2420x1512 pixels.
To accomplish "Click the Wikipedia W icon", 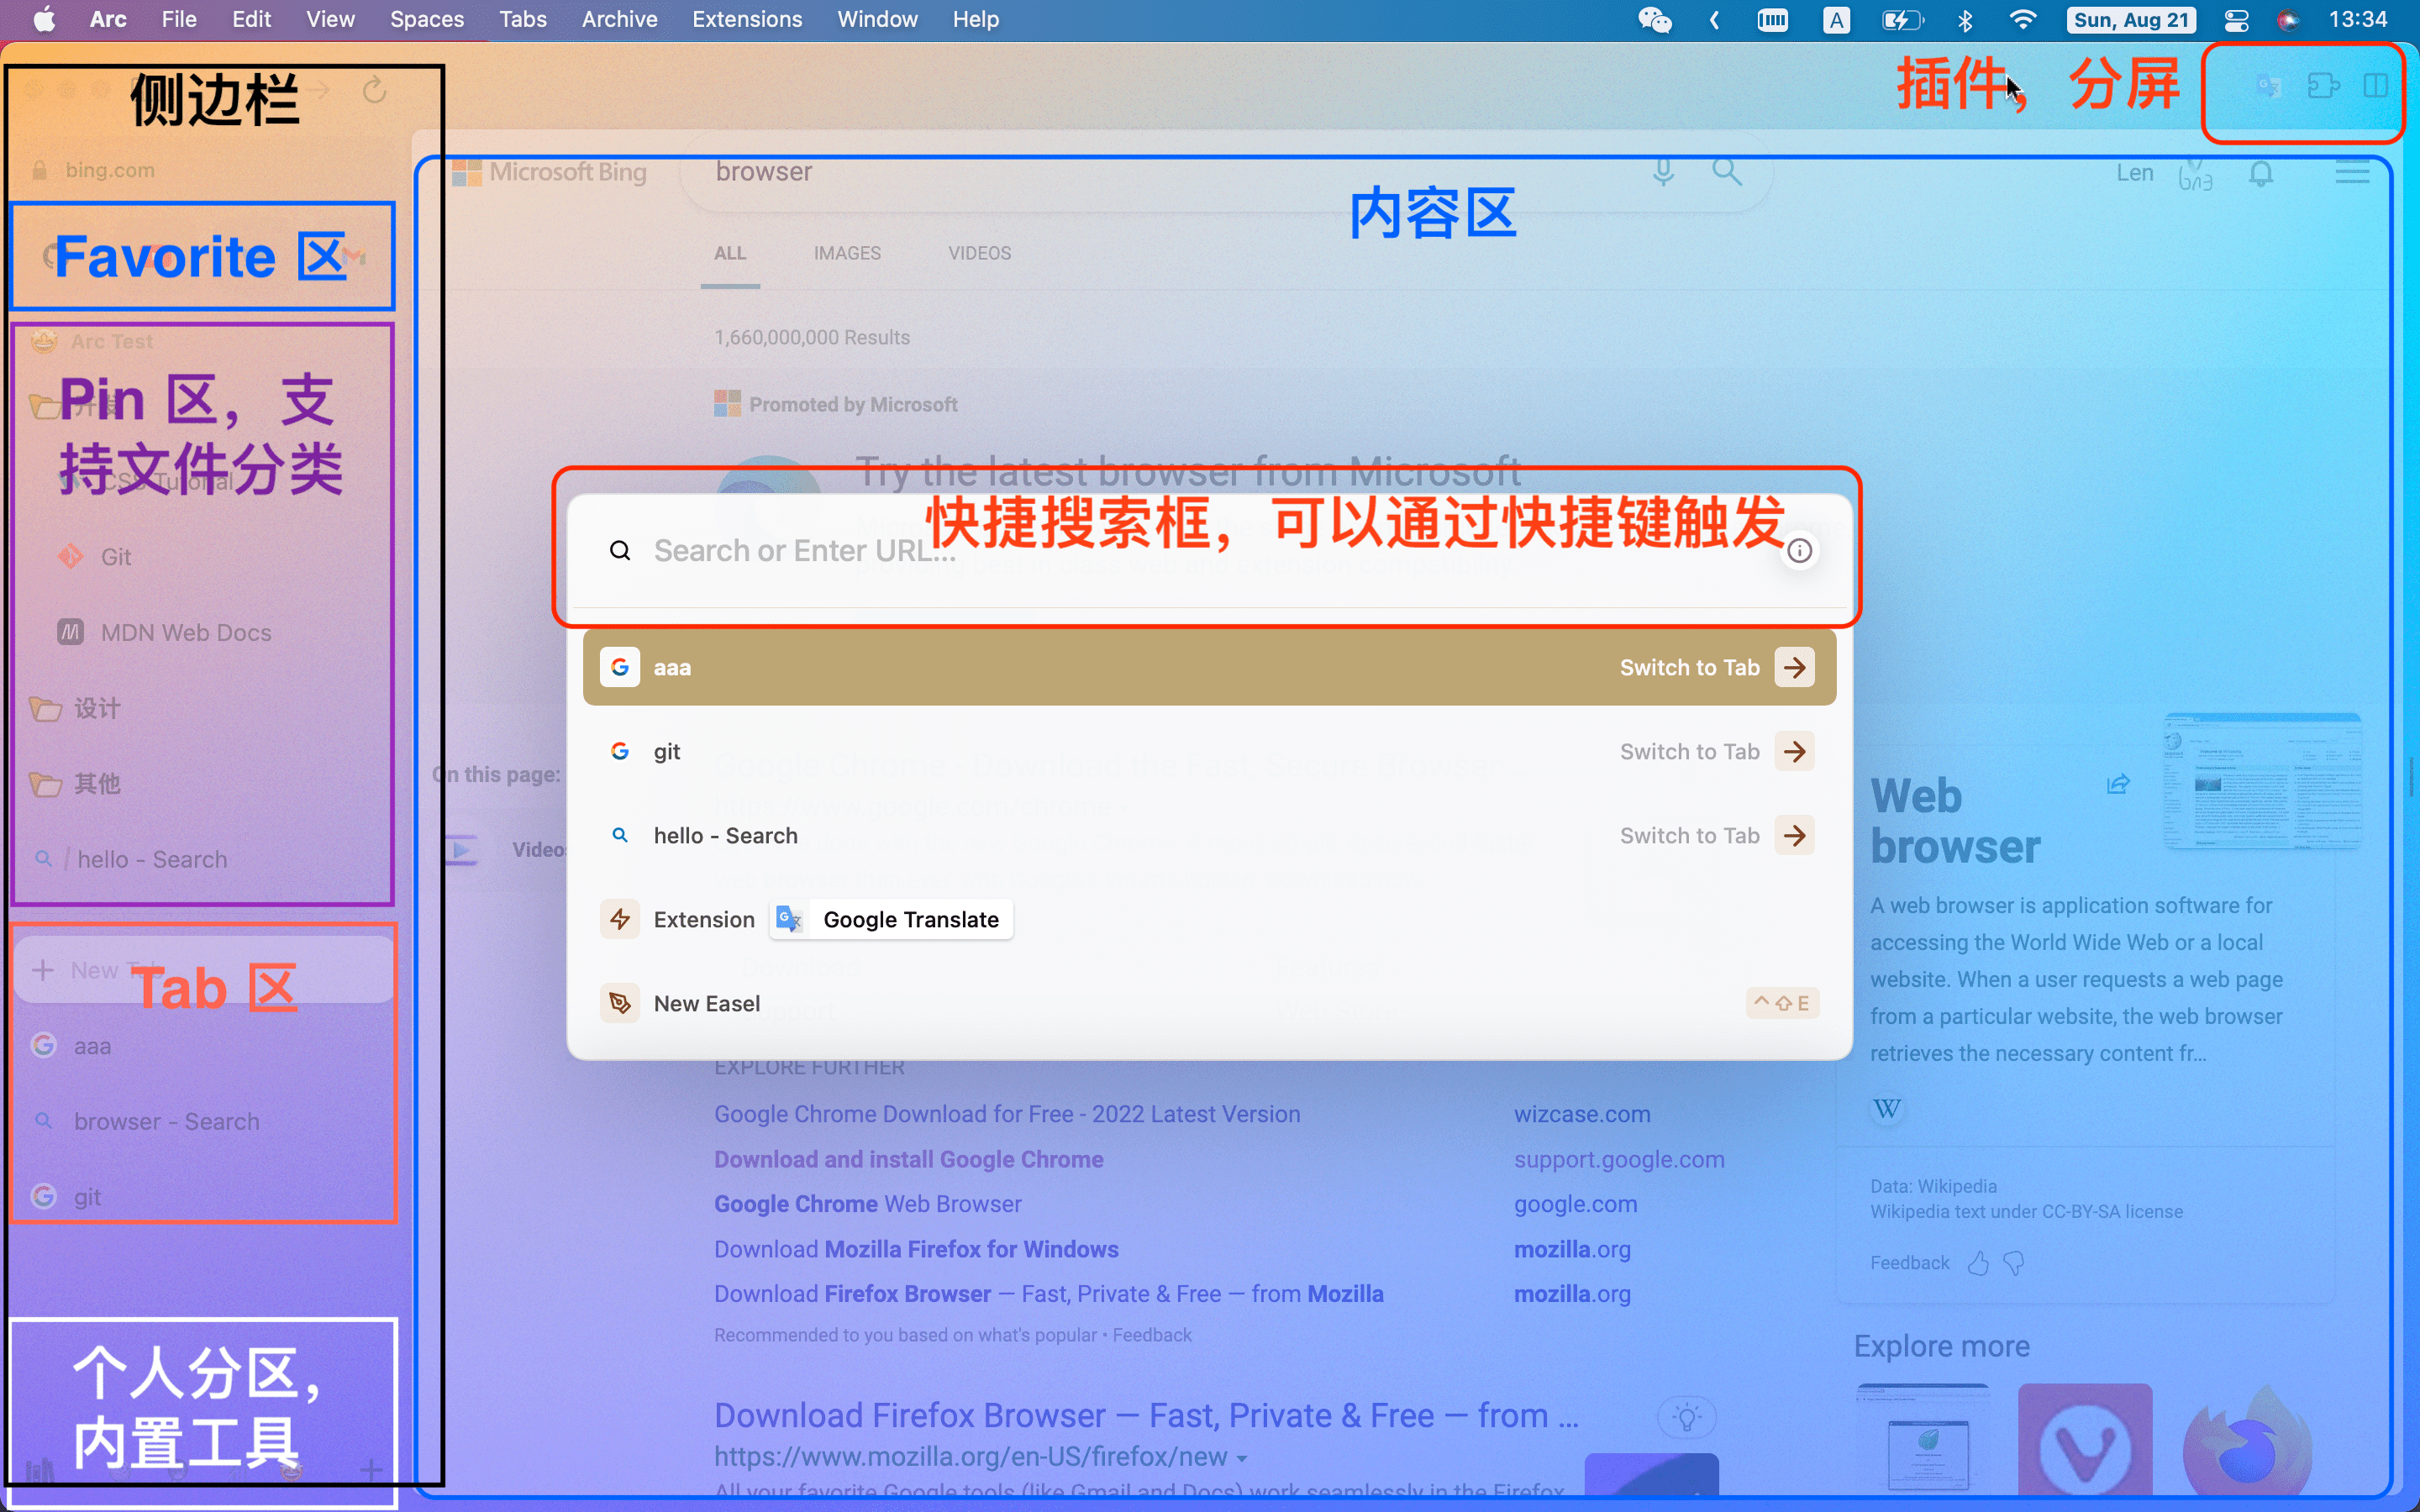I will point(1887,1108).
